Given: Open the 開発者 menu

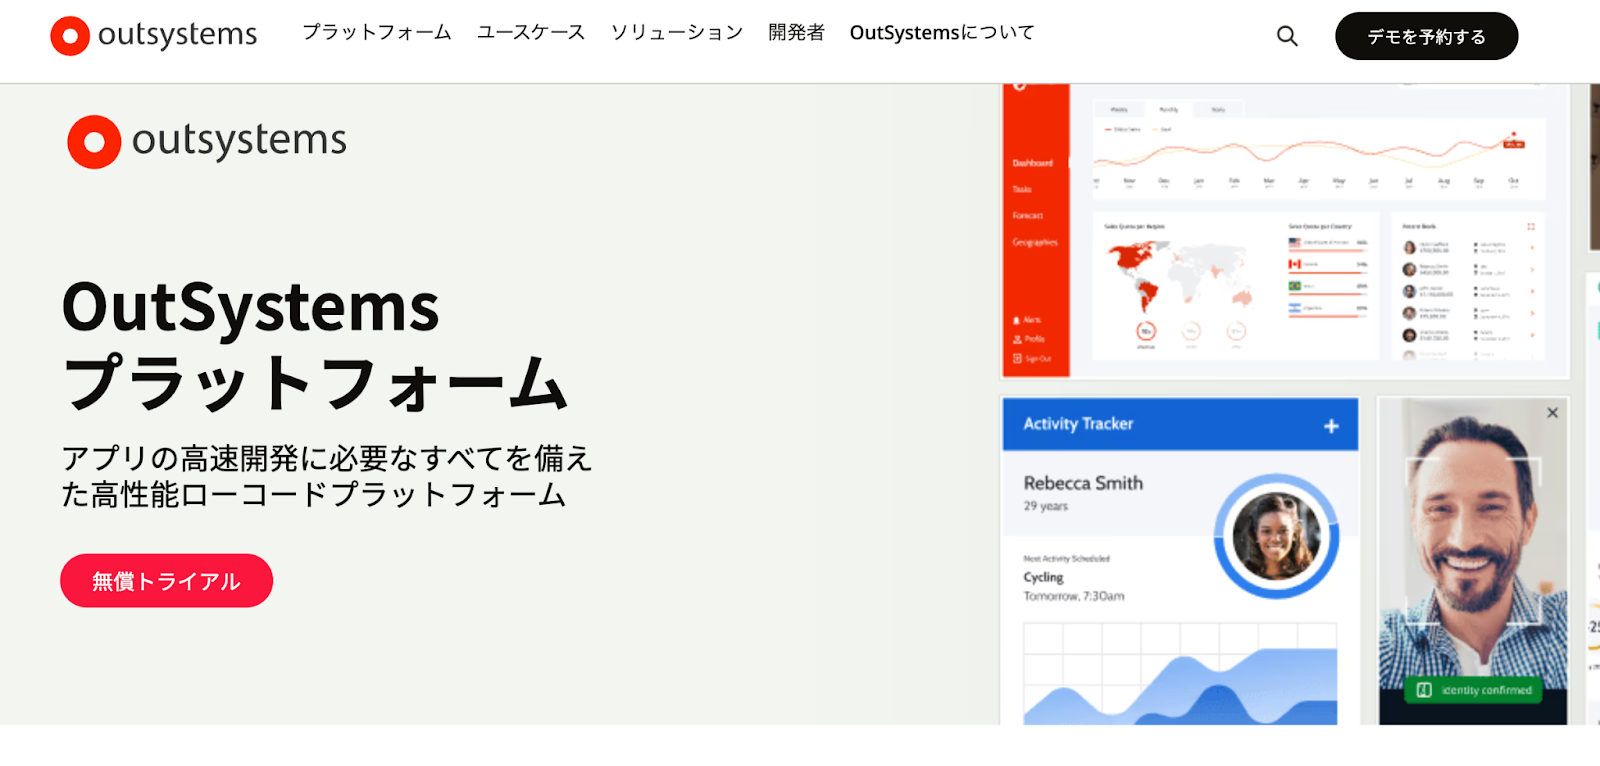Looking at the screenshot, I should click(796, 32).
